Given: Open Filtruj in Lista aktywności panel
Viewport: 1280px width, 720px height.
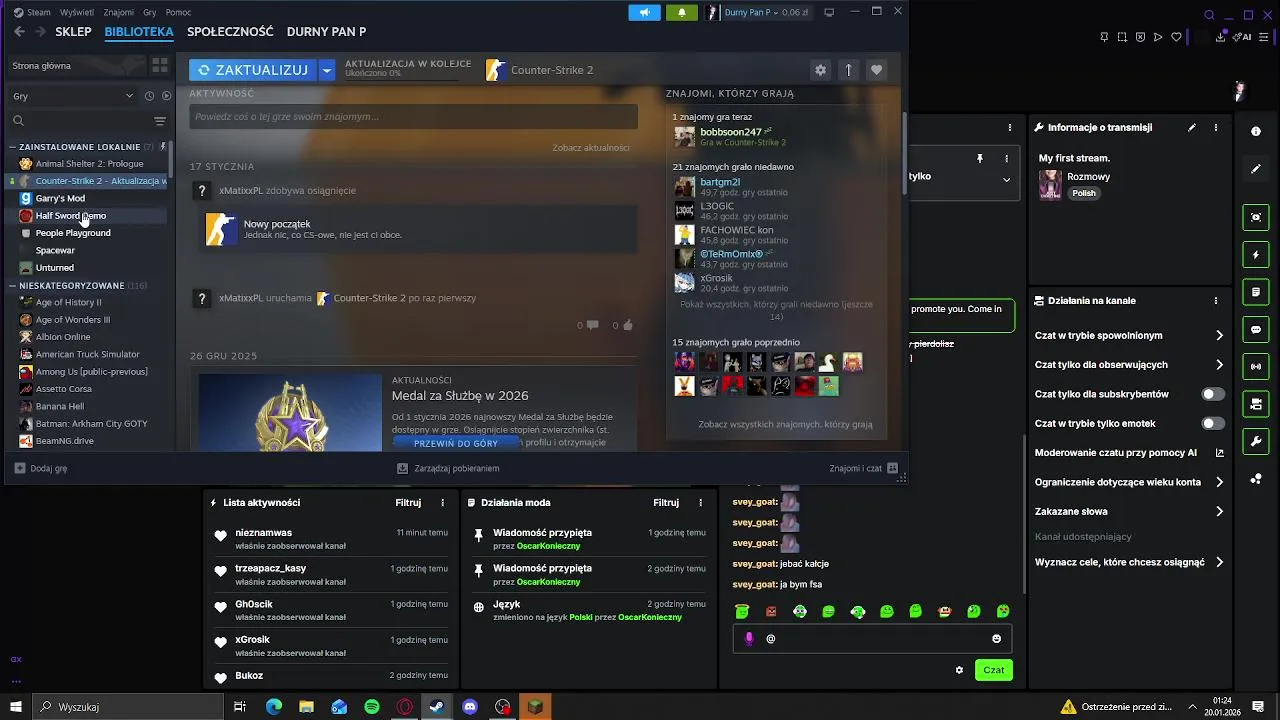Looking at the screenshot, I should coord(408,503).
